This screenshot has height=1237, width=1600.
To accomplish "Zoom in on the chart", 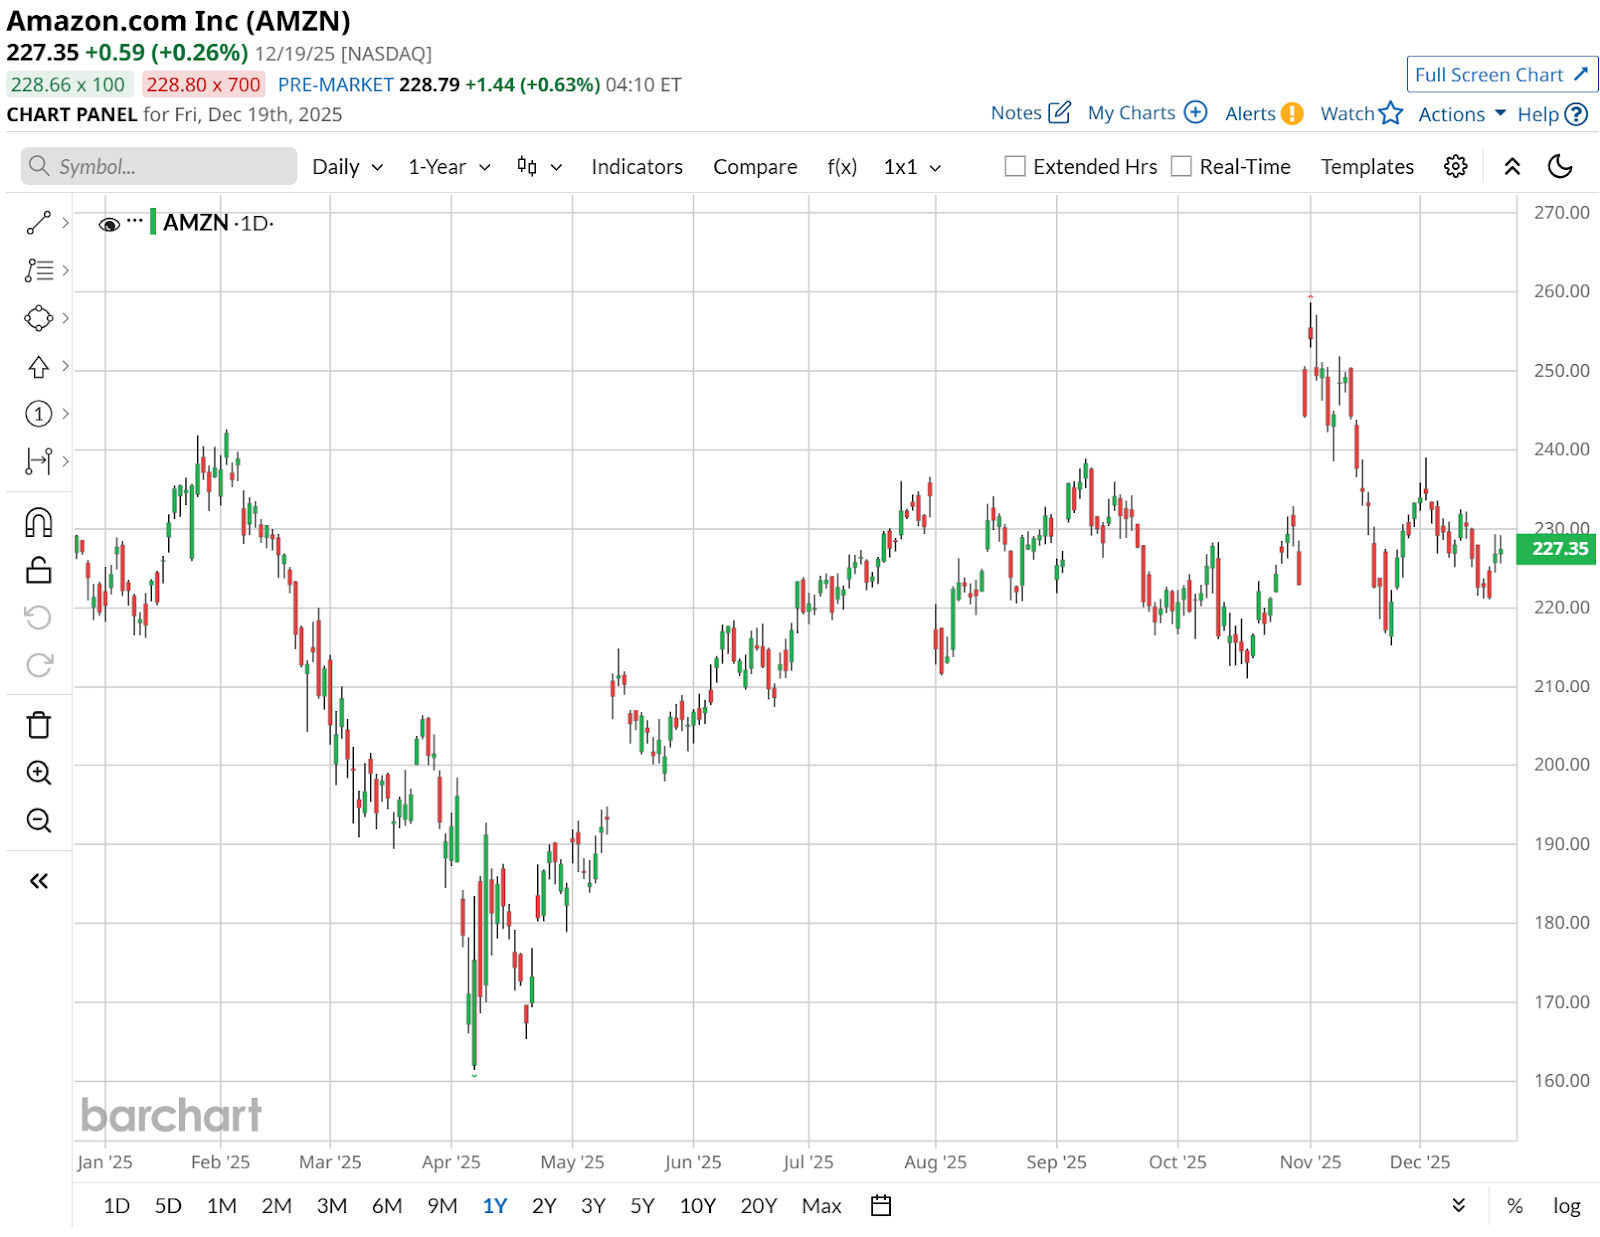I will coord(38,773).
